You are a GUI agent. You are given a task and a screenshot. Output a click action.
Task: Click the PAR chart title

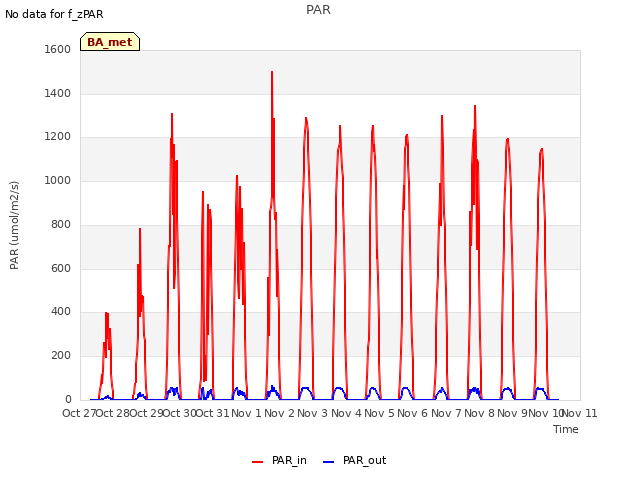point(318,10)
